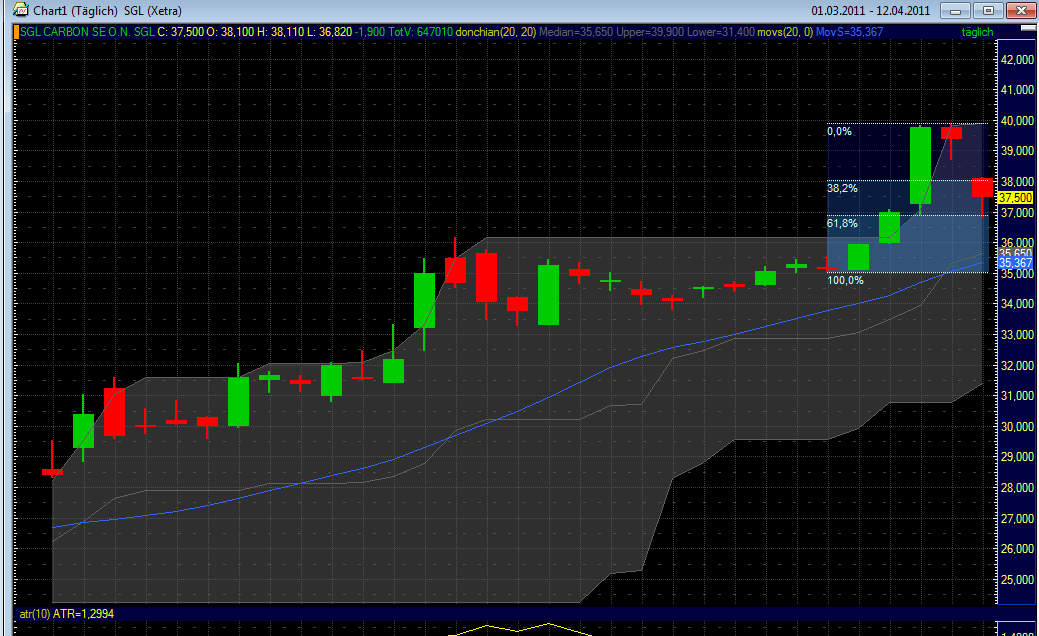
Task: Click the blue 35,367 moving average price tag
Action: click(1015, 263)
